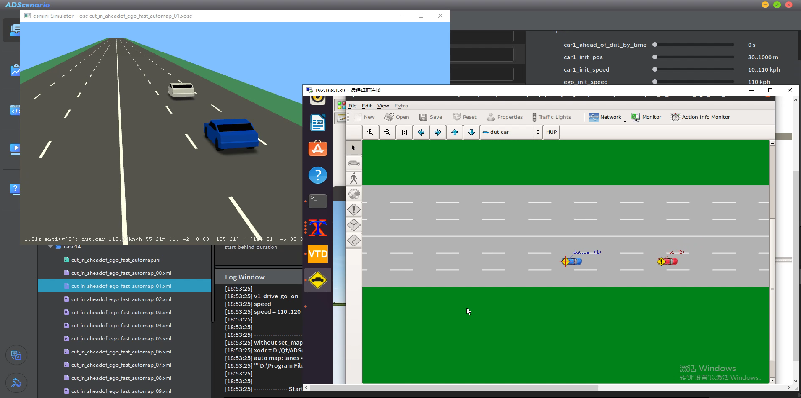The image size is (801, 398).
Task: Click New in scenario editor toolbar
Action: [365, 117]
